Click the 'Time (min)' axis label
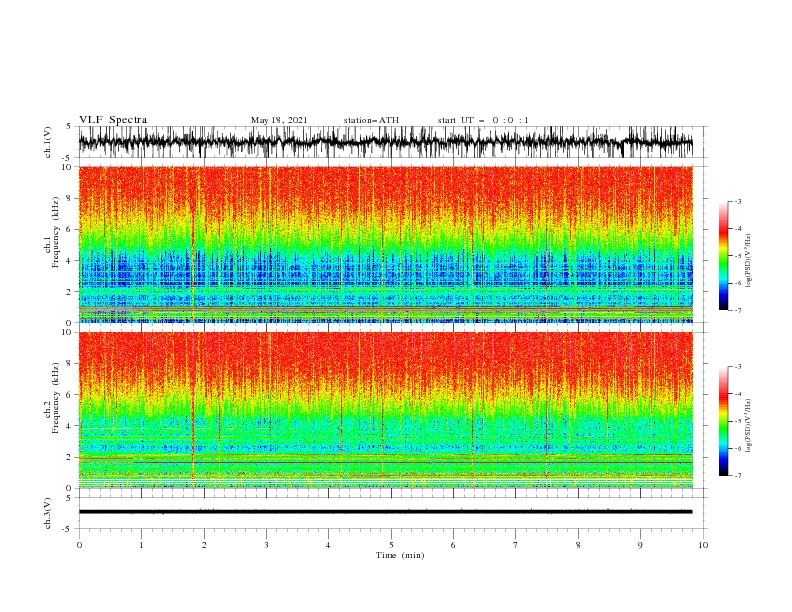792x612 pixels. (400, 555)
